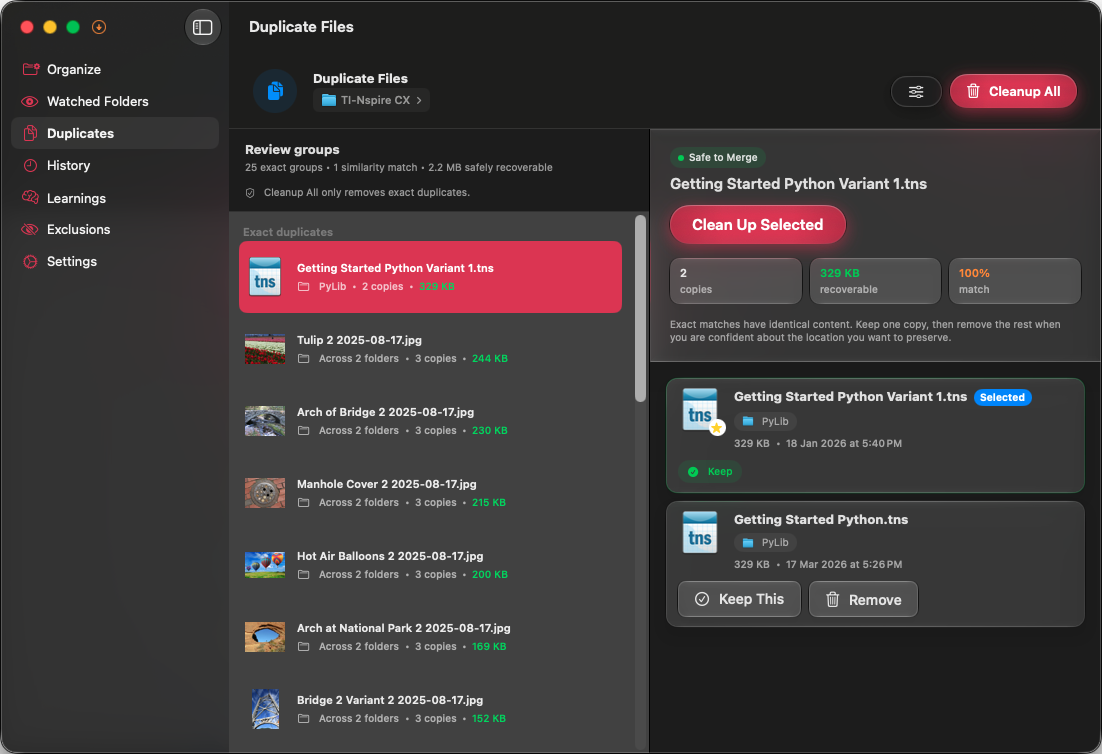Select Manhole Cover 2 2025-08-17.jpg group
This screenshot has height=754, width=1102.
(x=430, y=493)
